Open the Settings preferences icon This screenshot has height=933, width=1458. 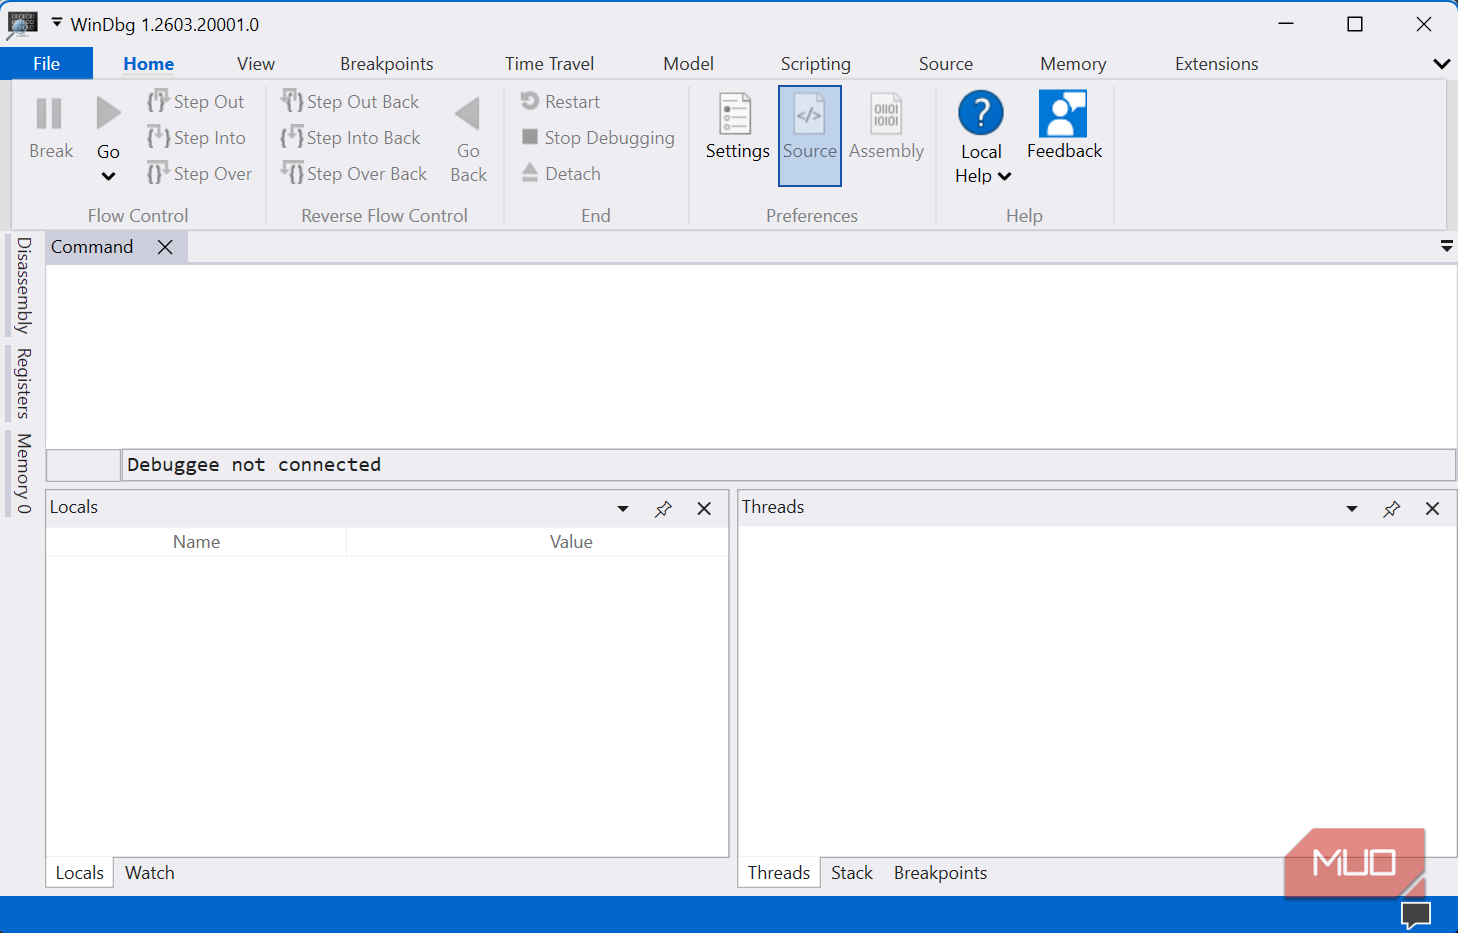point(736,114)
